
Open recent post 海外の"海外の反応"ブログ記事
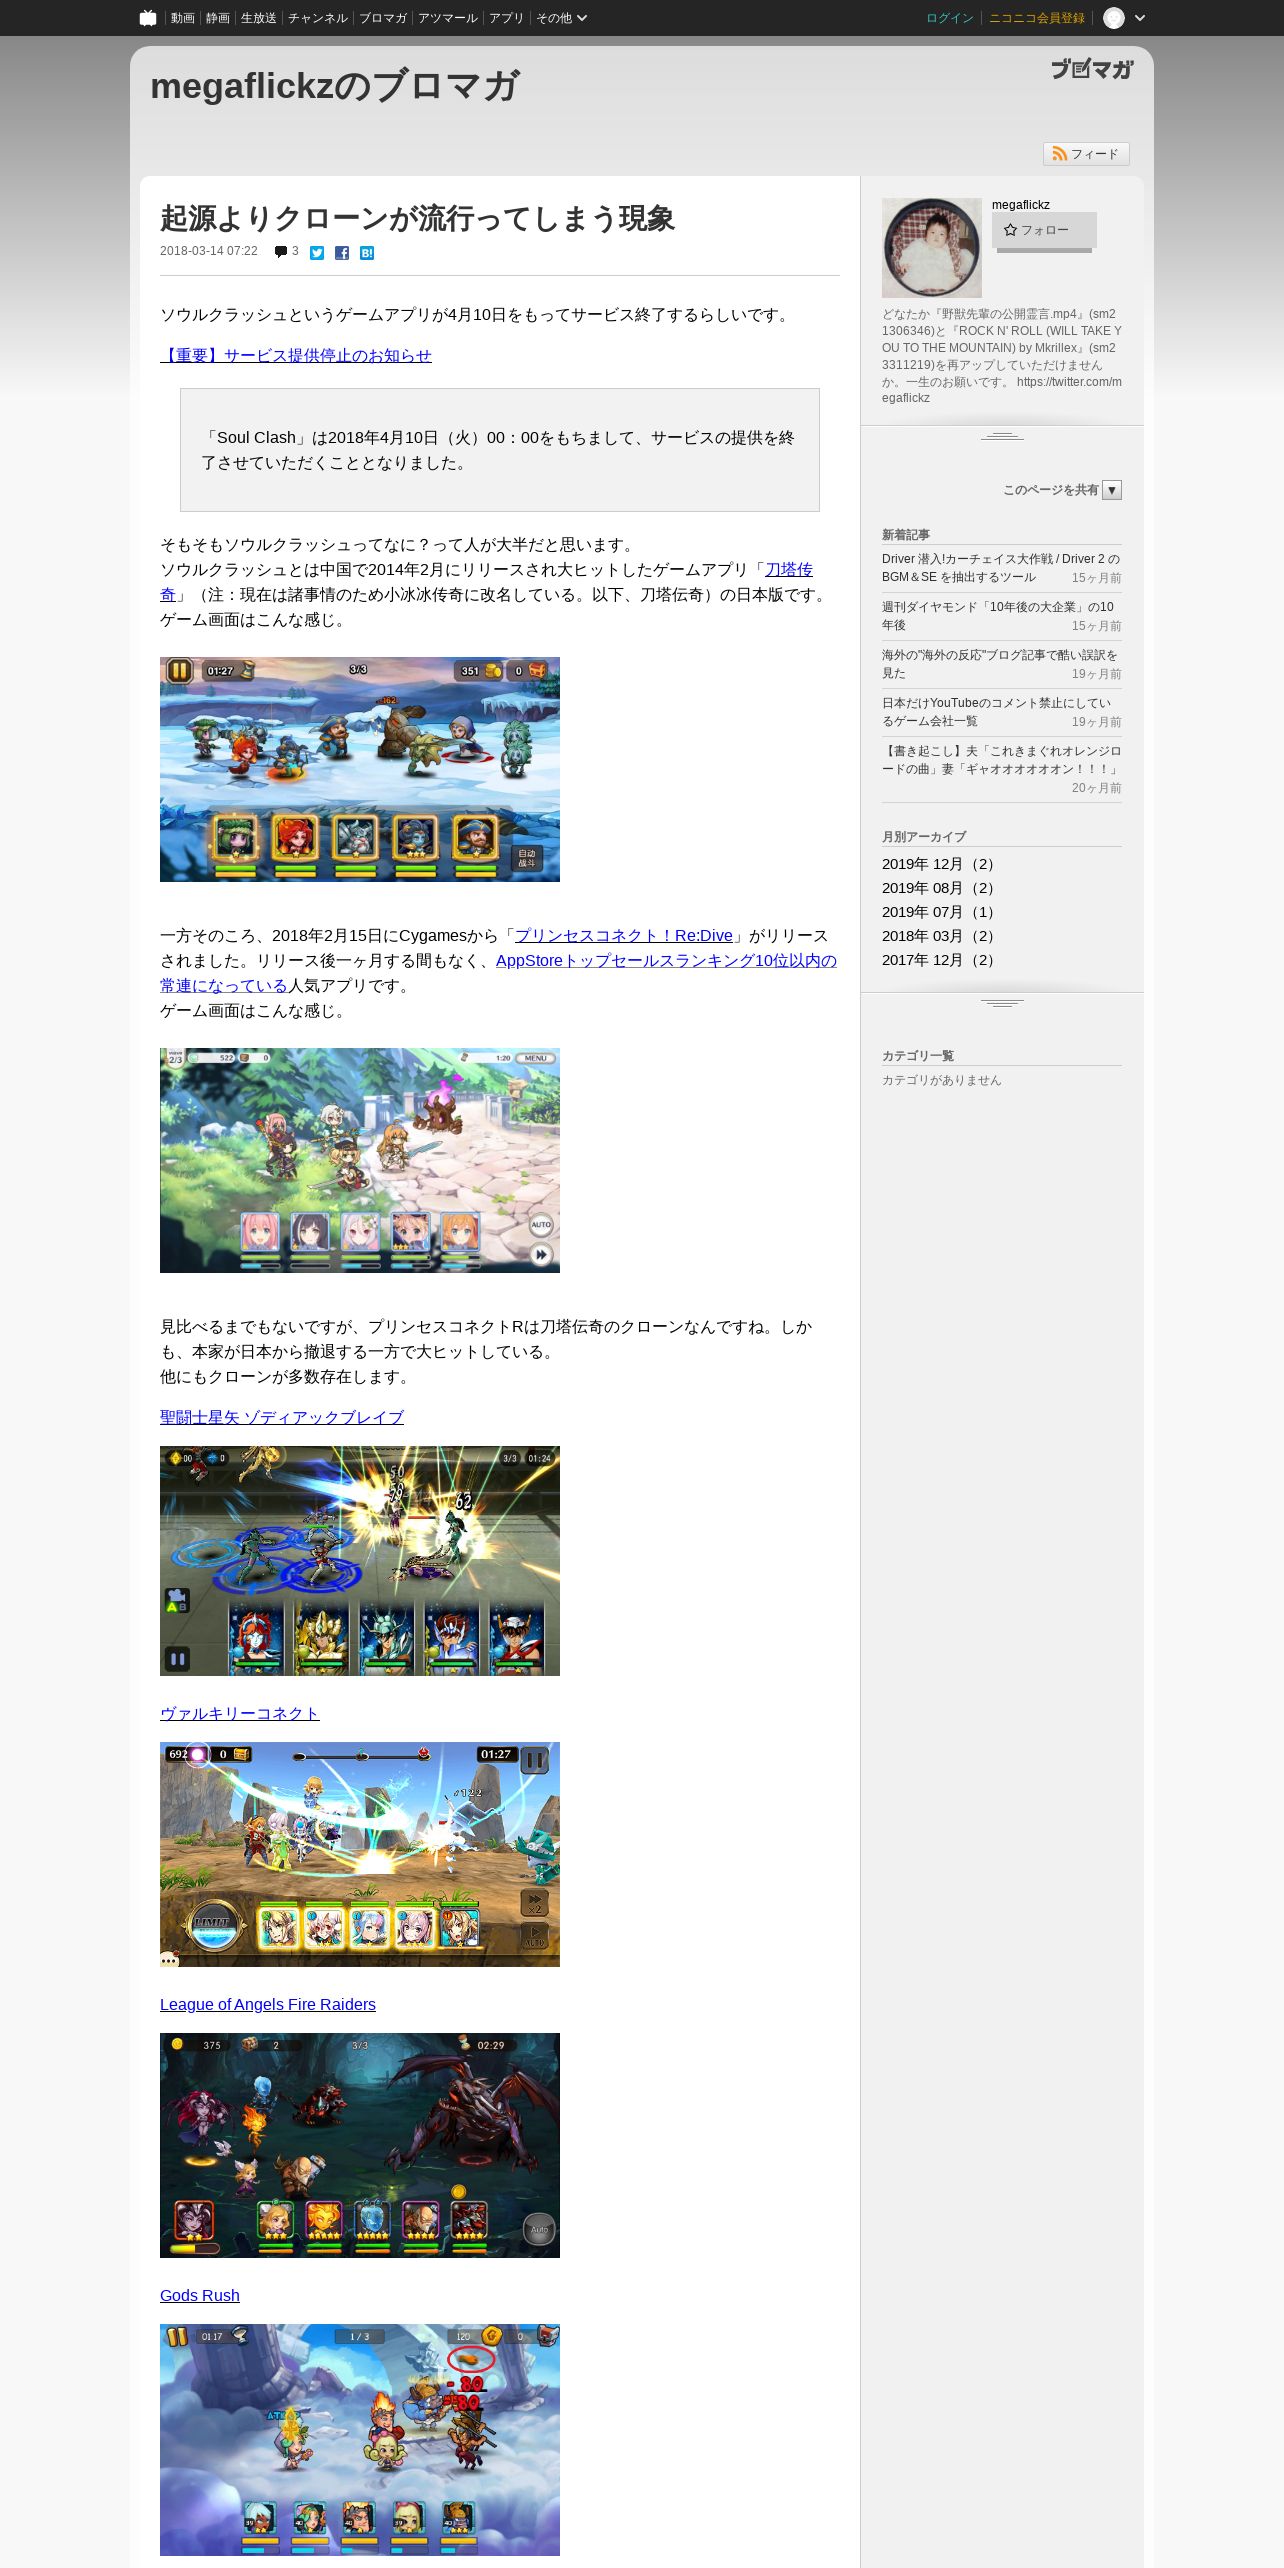click(x=1001, y=664)
